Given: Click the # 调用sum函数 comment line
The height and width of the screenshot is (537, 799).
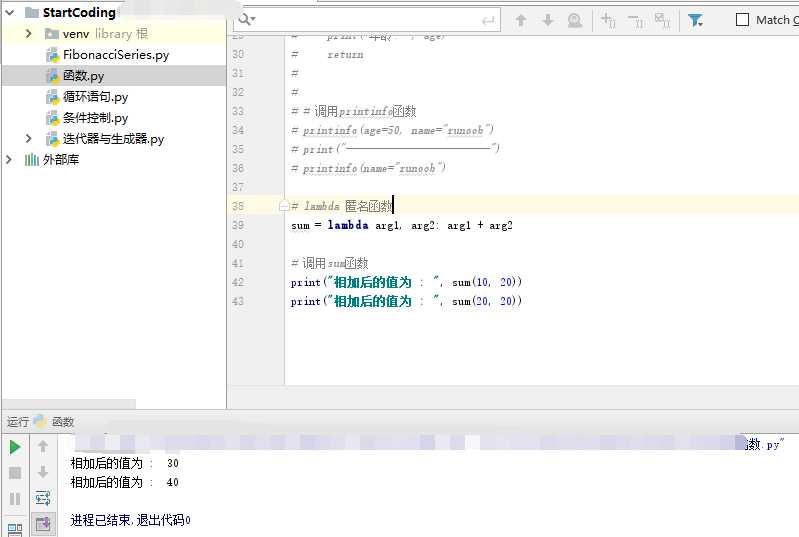Looking at the screenshot, I should point(329,263).
